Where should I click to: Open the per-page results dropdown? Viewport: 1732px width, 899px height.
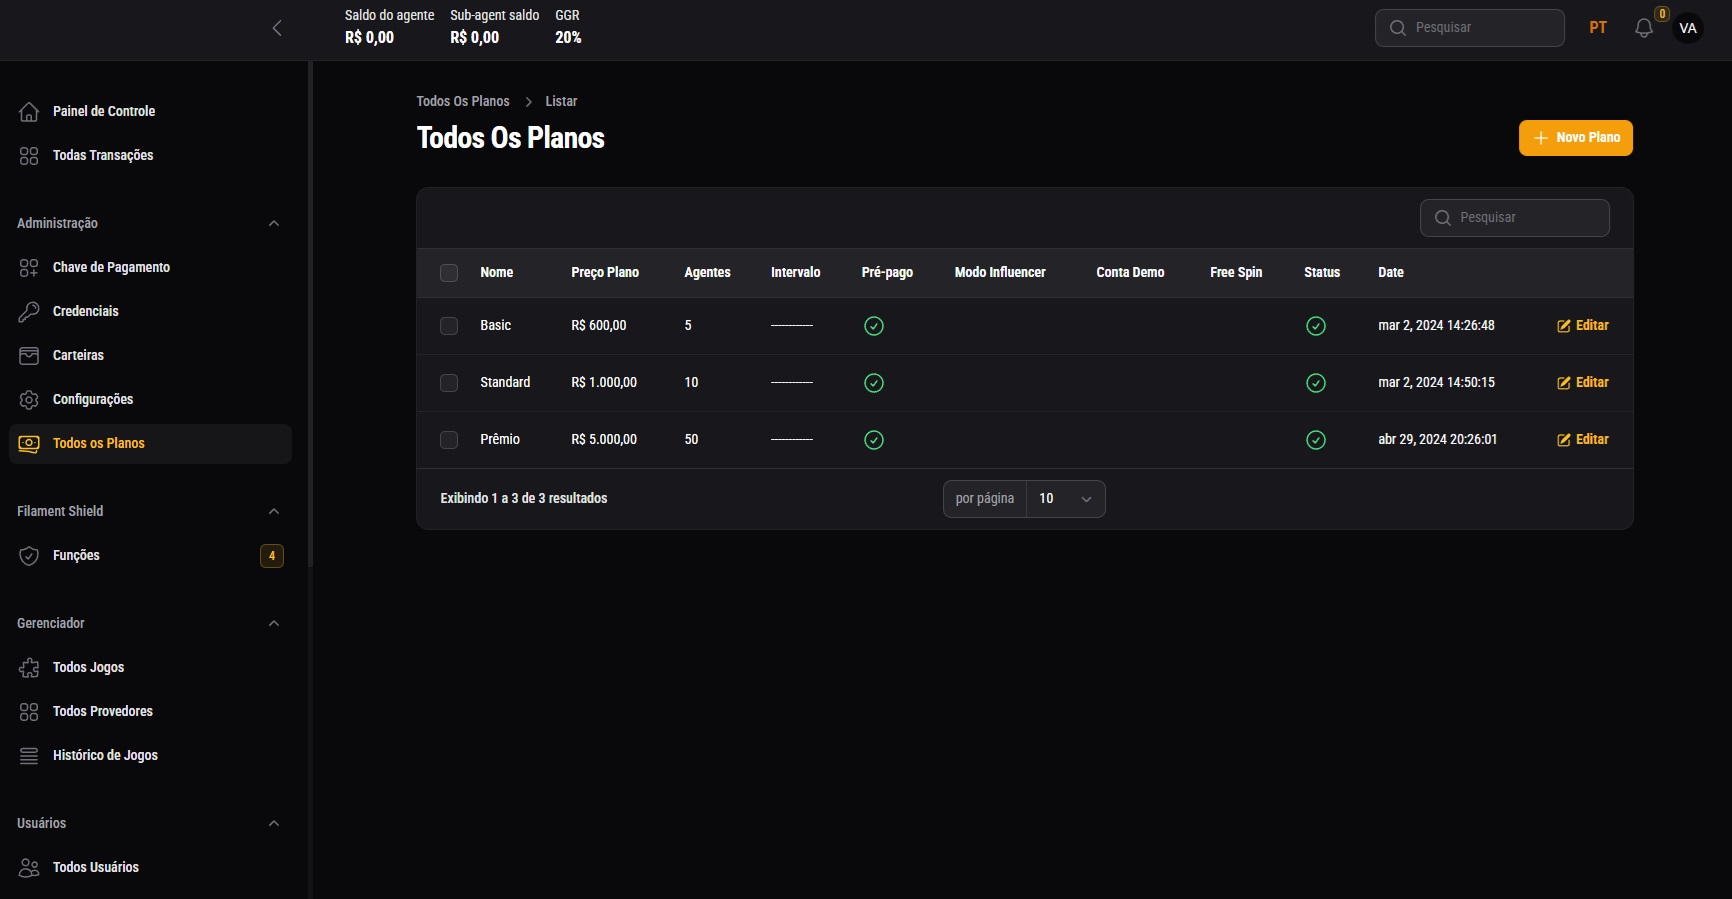(x=1065, y=499)
